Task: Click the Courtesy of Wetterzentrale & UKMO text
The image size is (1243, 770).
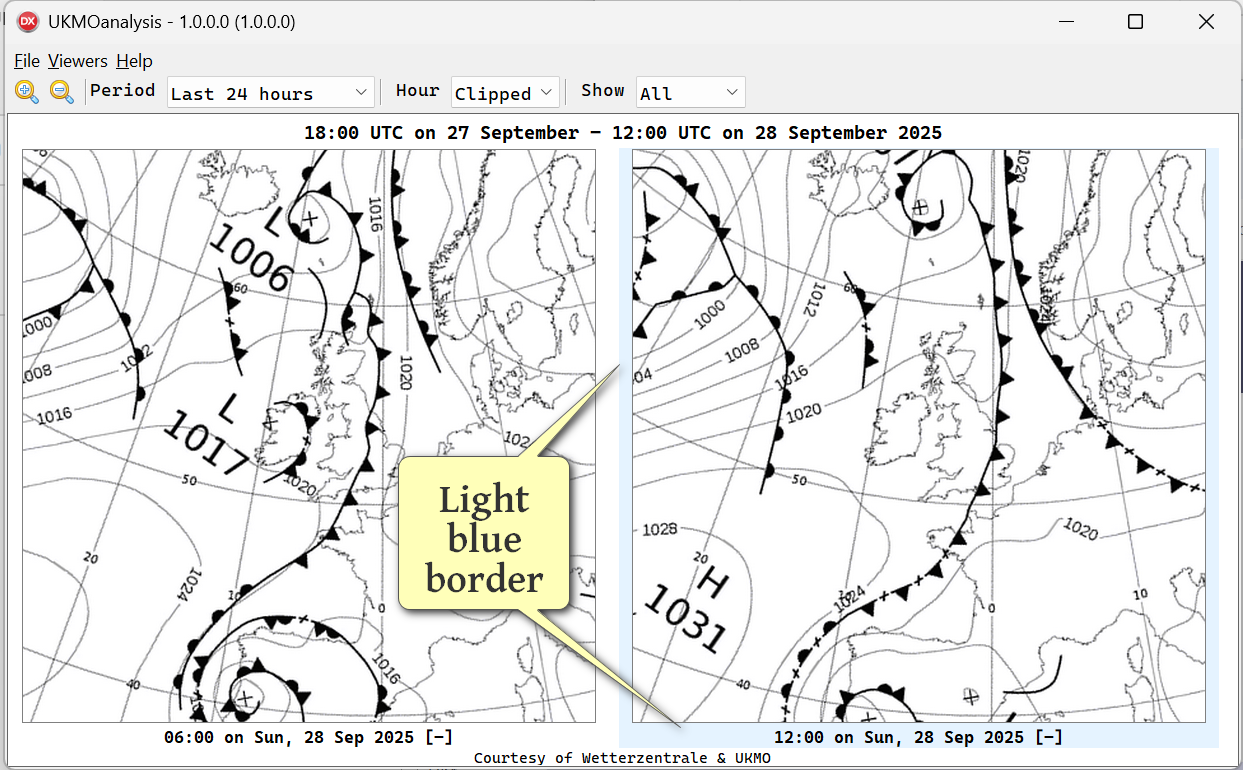Action: point(622,758)
